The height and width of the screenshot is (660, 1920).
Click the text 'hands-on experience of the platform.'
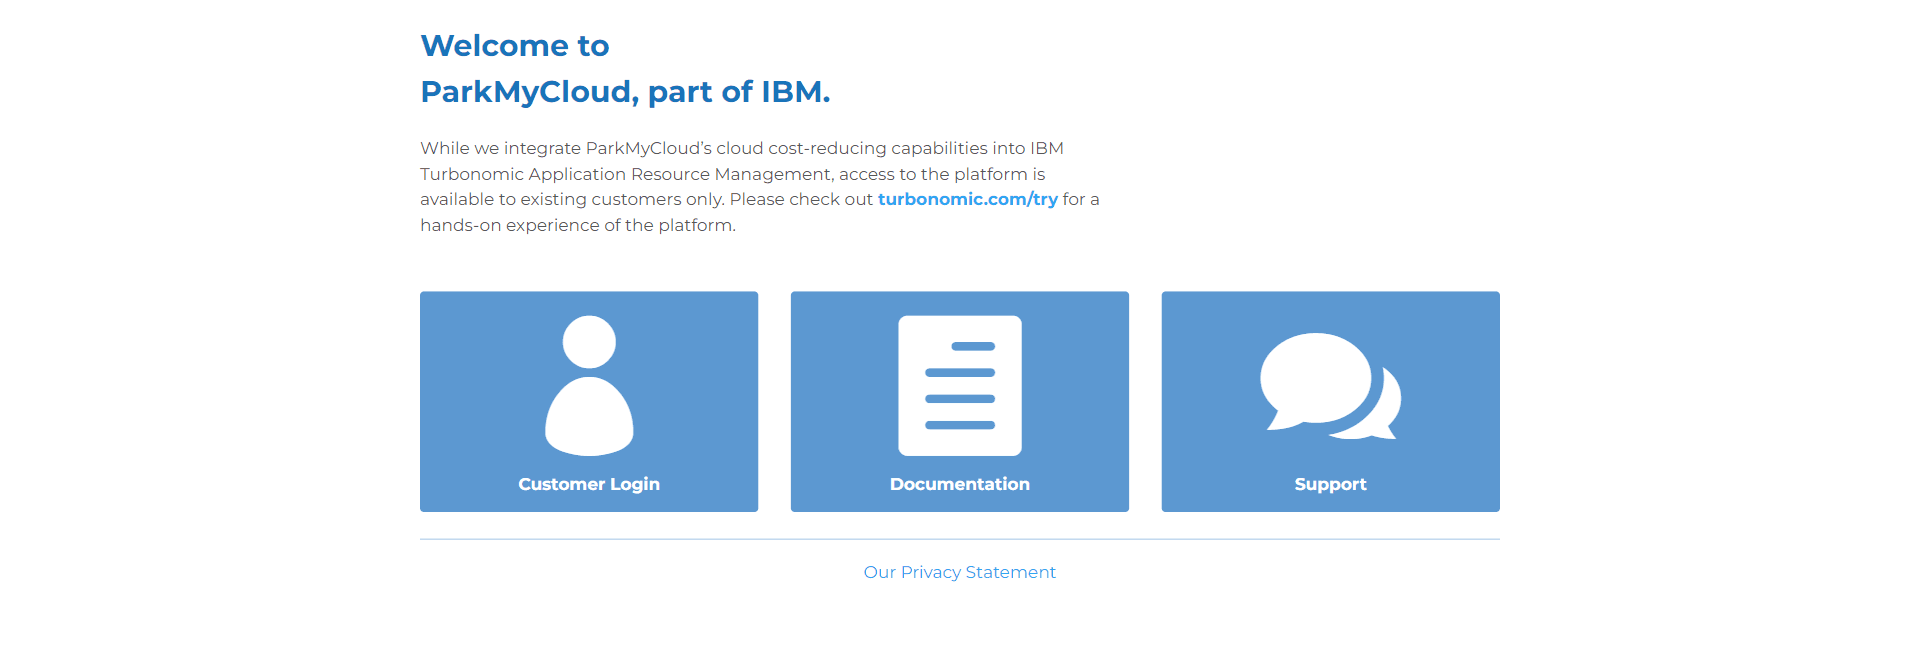pos(578,225)
